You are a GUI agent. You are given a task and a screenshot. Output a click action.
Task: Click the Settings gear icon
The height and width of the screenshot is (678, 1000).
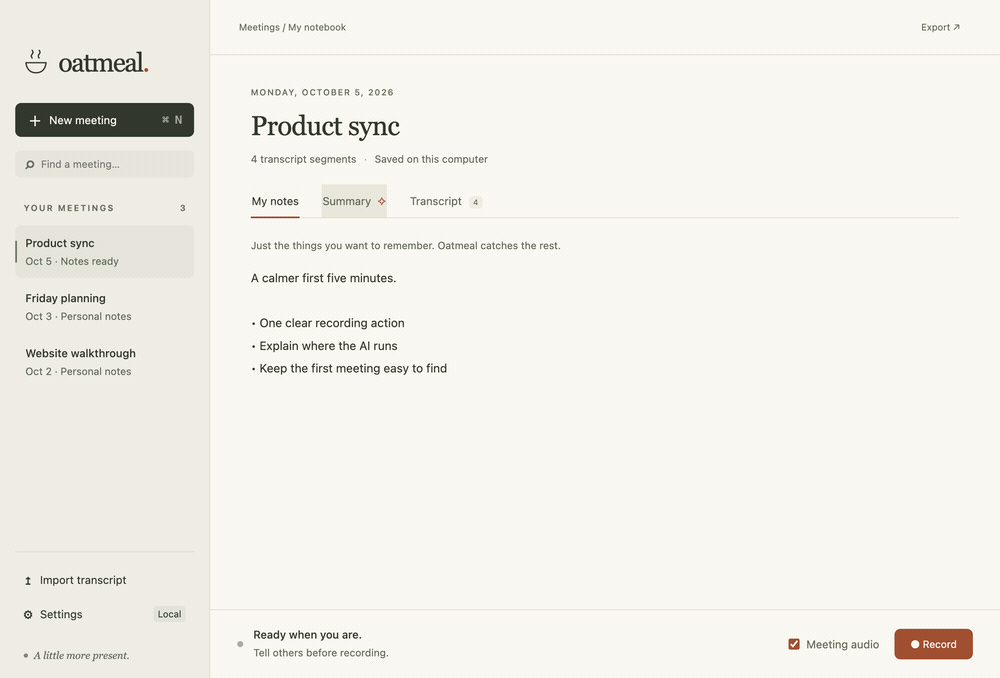28,615
